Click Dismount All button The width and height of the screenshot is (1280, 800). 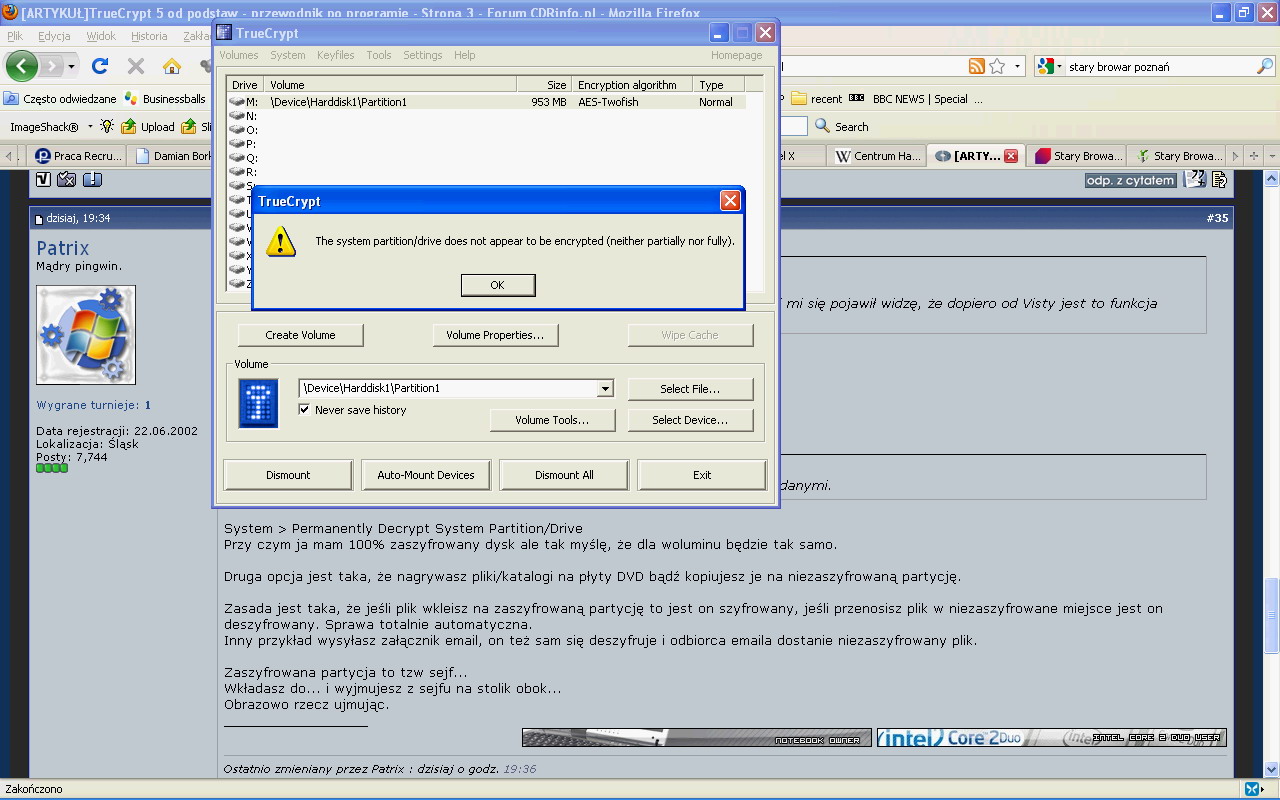(x=564, y=475)
